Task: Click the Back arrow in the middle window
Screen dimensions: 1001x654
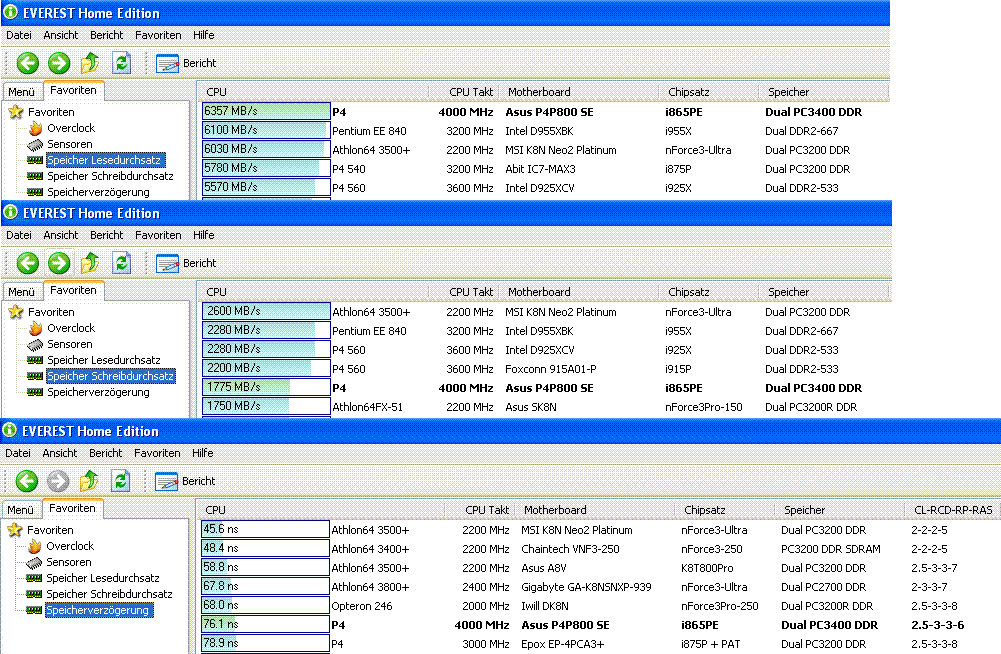Action: (27, 263)
